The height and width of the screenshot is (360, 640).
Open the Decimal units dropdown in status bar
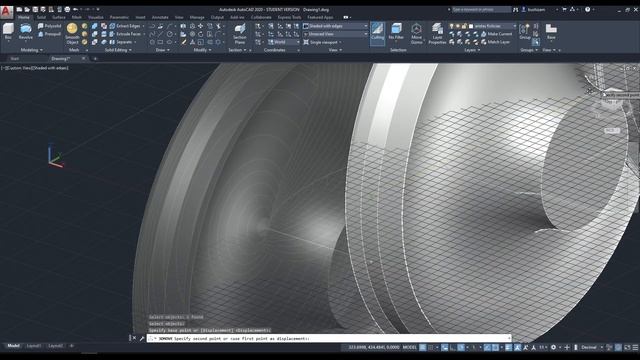pos(591,347)
